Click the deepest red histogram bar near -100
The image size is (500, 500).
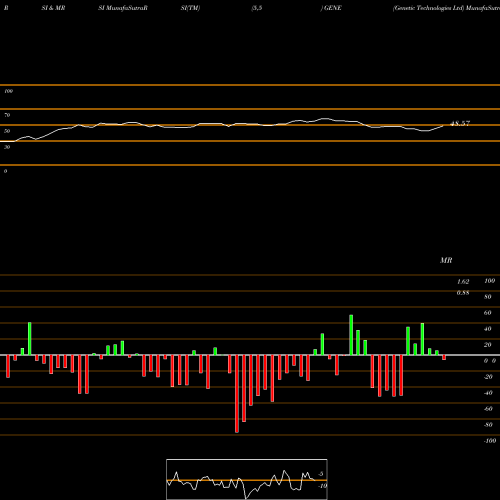237,394
